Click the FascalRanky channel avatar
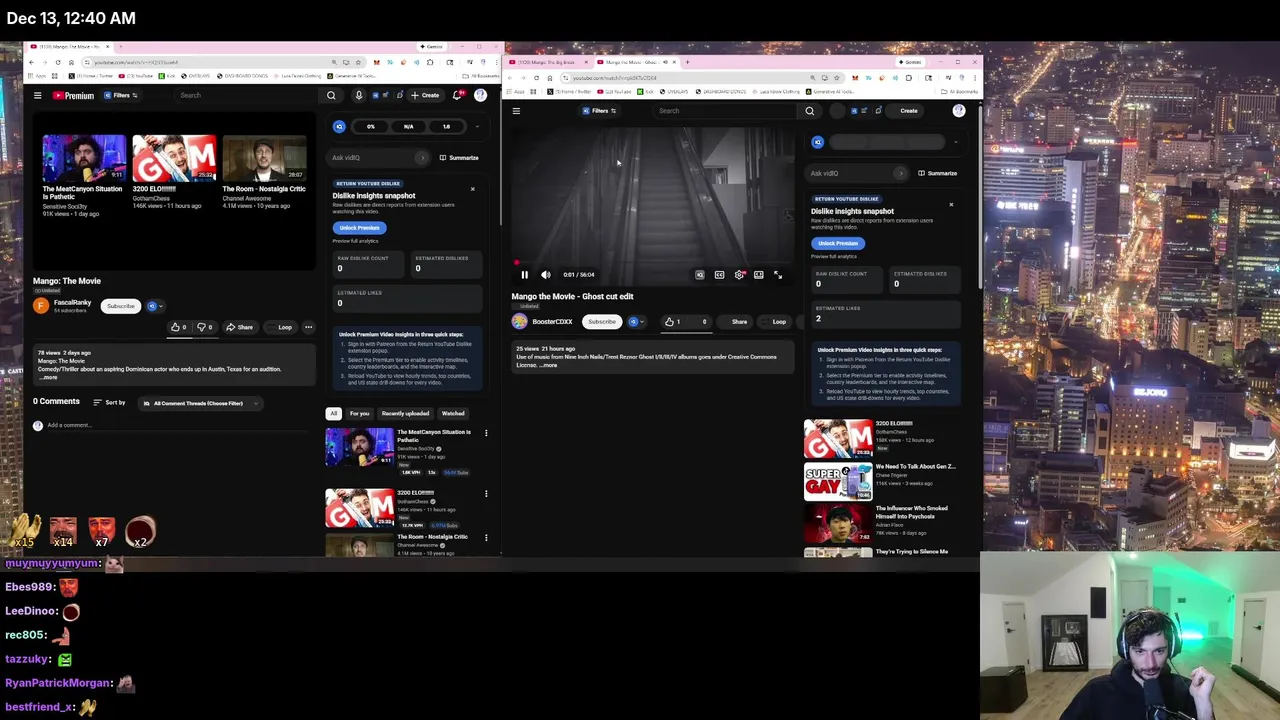 tap(41, 306)
